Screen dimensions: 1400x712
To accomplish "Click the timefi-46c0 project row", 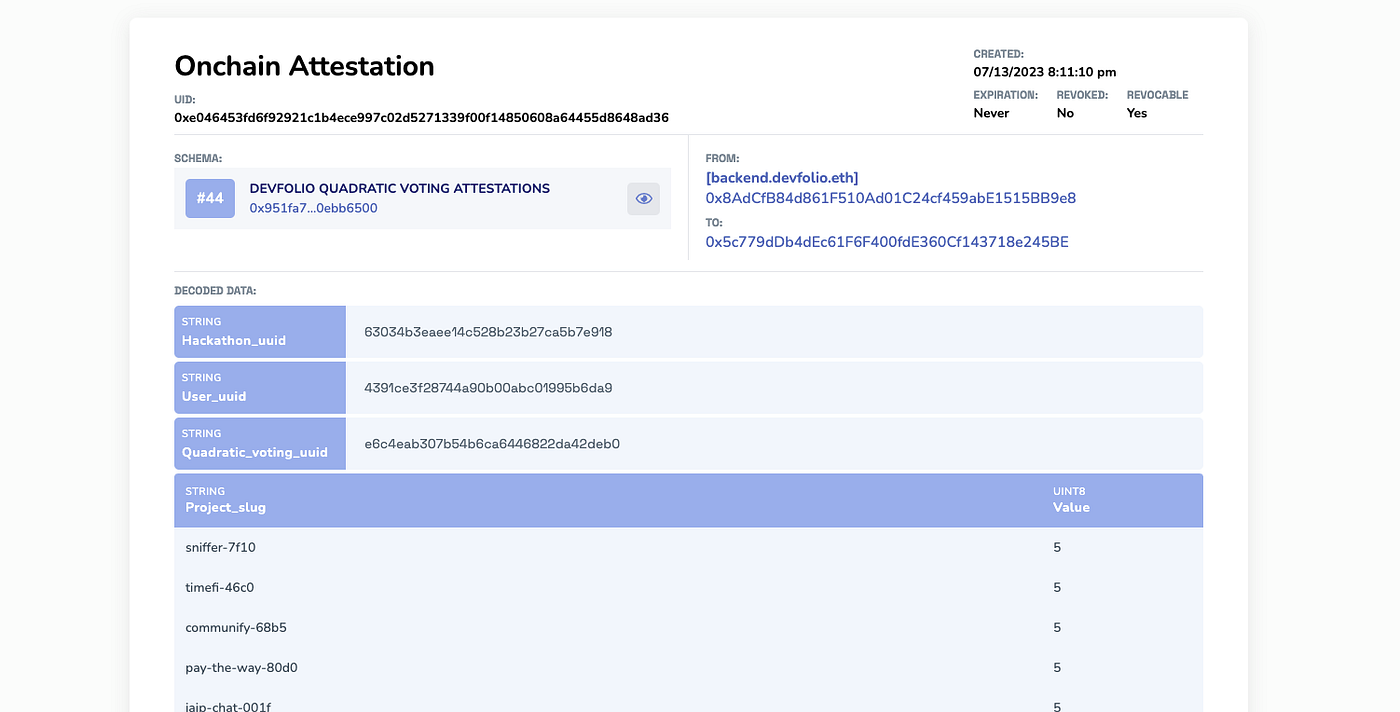I will [688, 588].
